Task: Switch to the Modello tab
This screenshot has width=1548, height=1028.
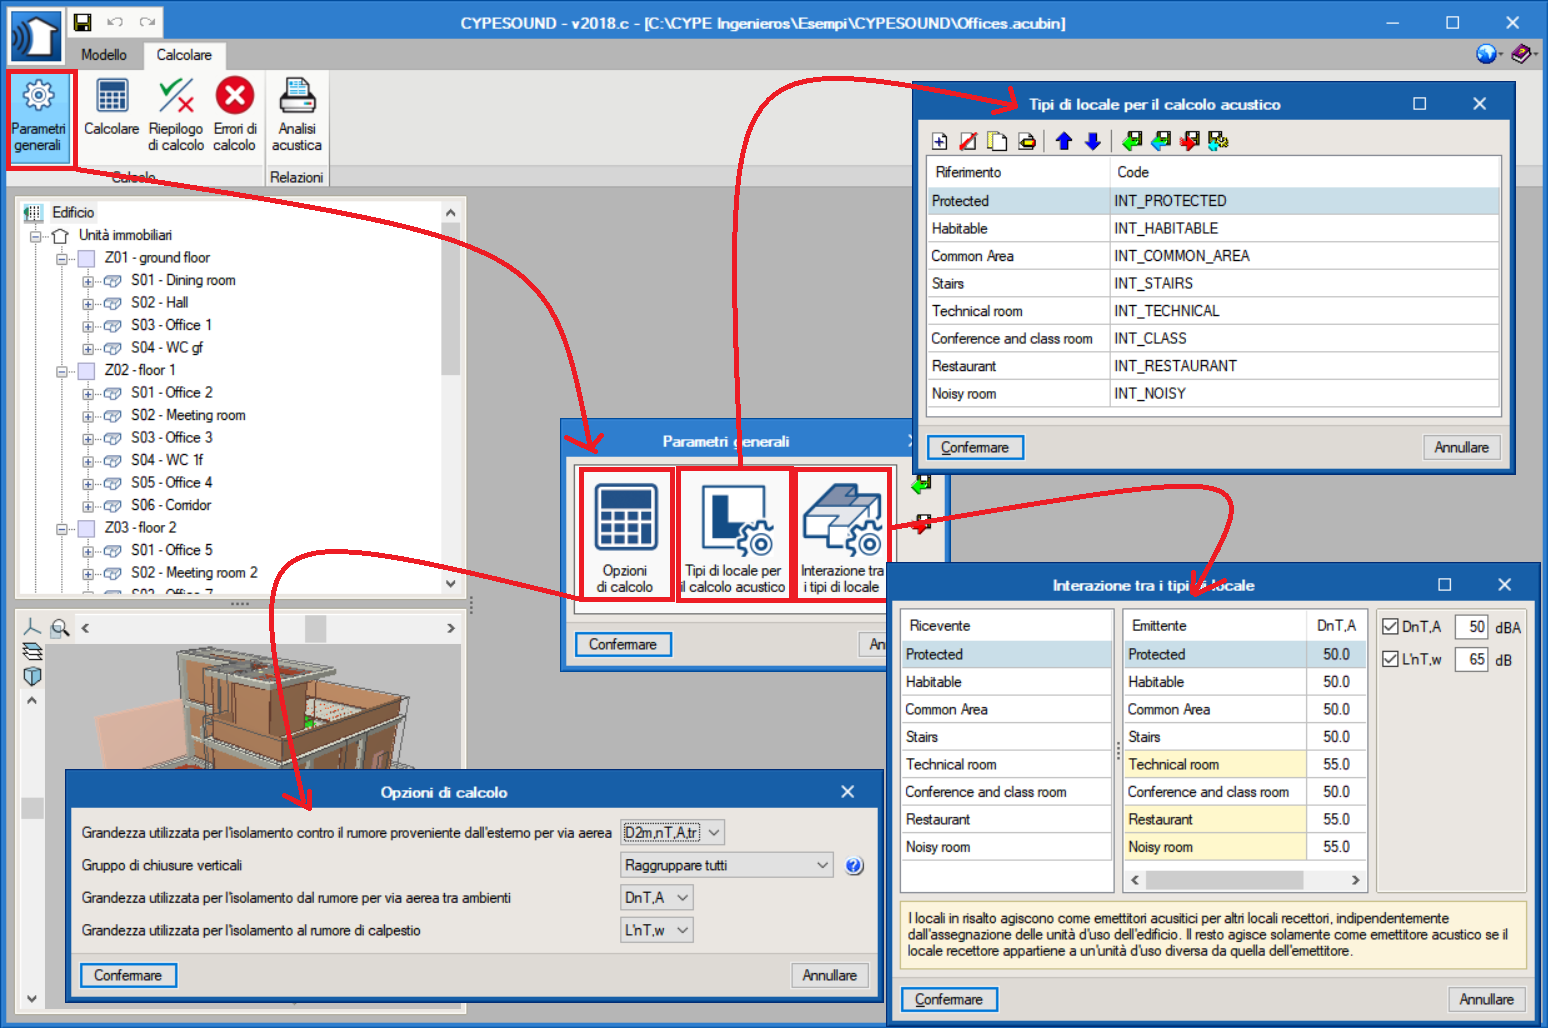Action: point(104,55)
